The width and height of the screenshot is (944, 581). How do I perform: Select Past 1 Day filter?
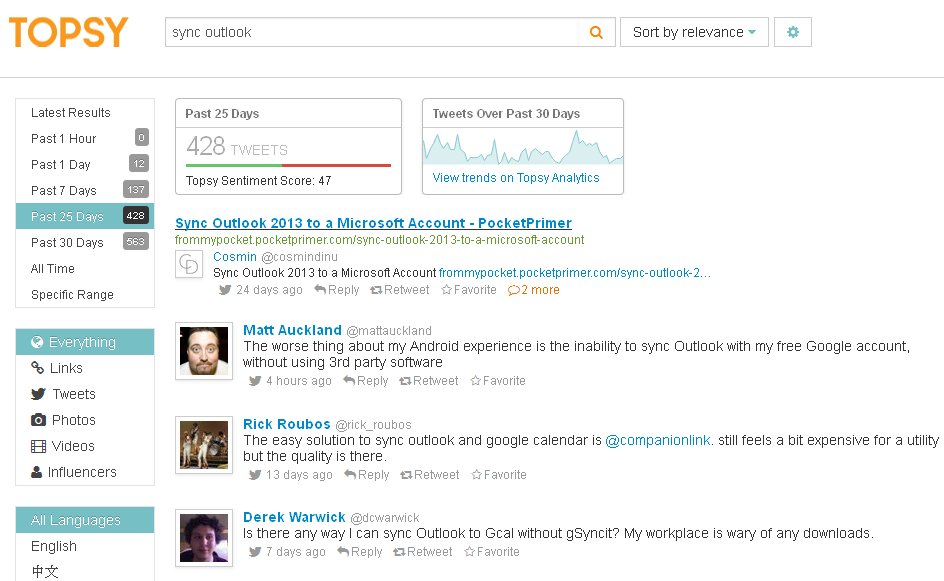pos(85,164)
